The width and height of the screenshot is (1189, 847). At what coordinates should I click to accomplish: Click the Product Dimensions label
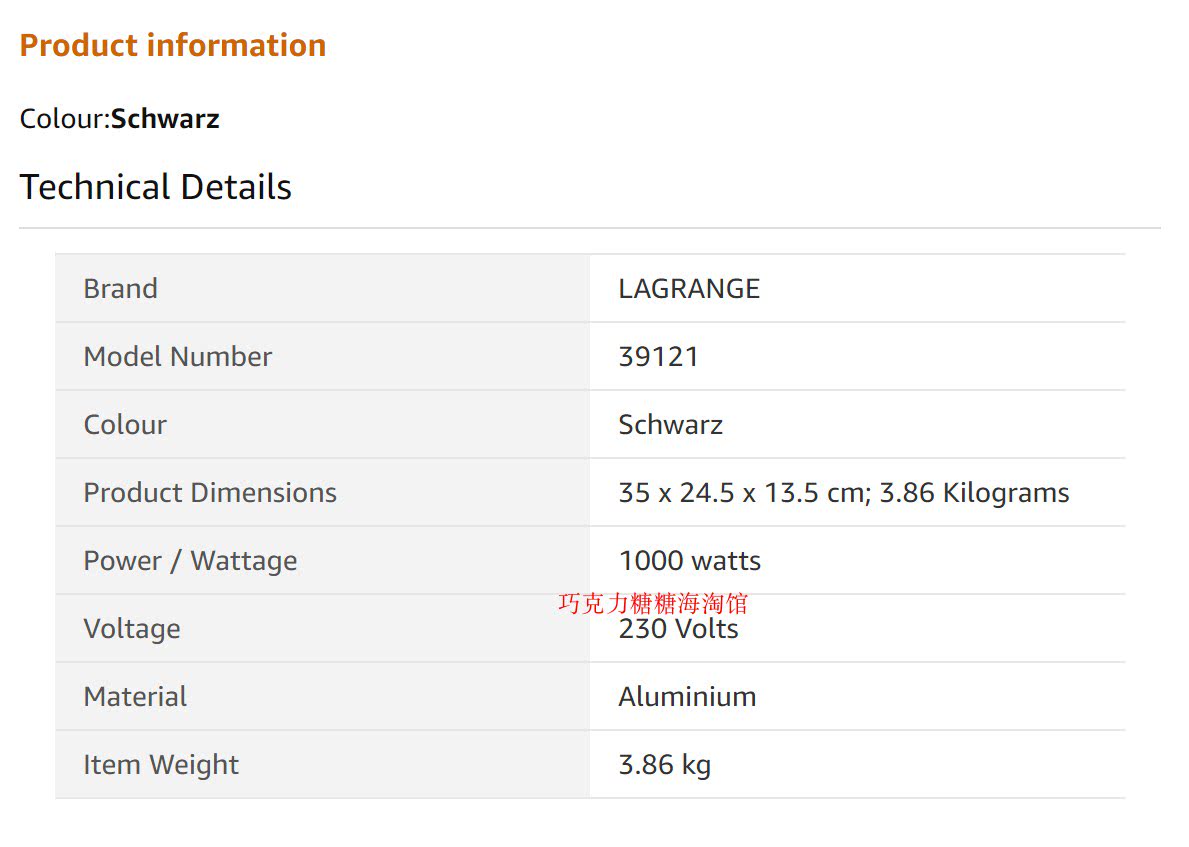point(210,493)
